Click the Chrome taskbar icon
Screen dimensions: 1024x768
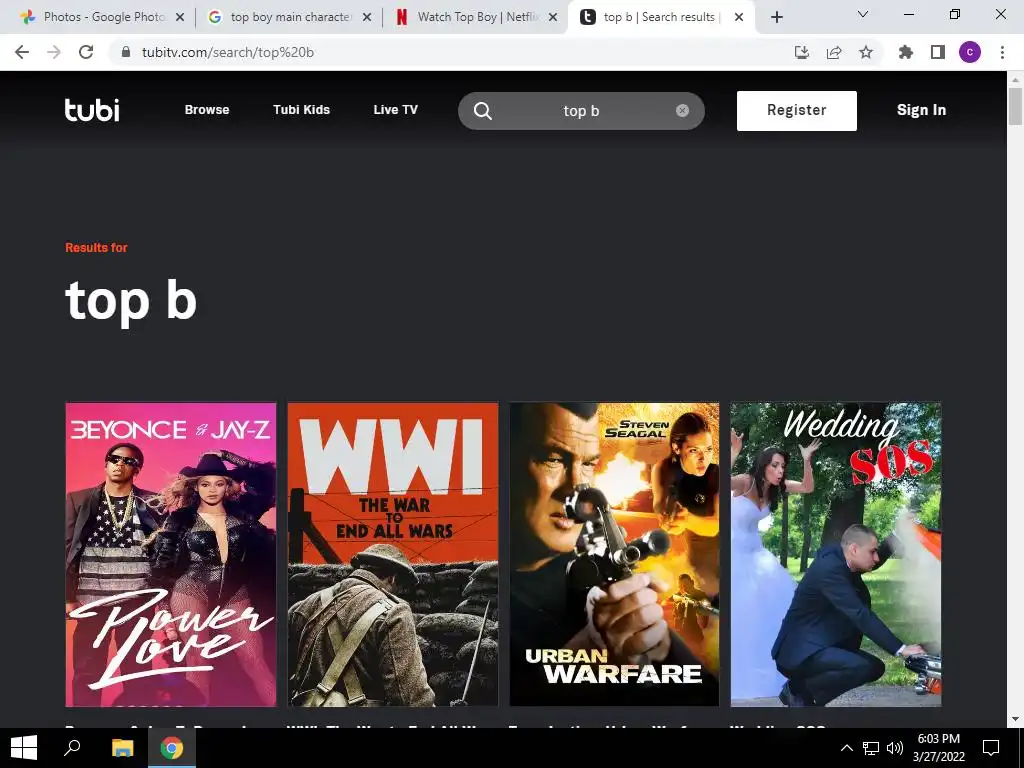pyautogui.click(x=172, y=748)
